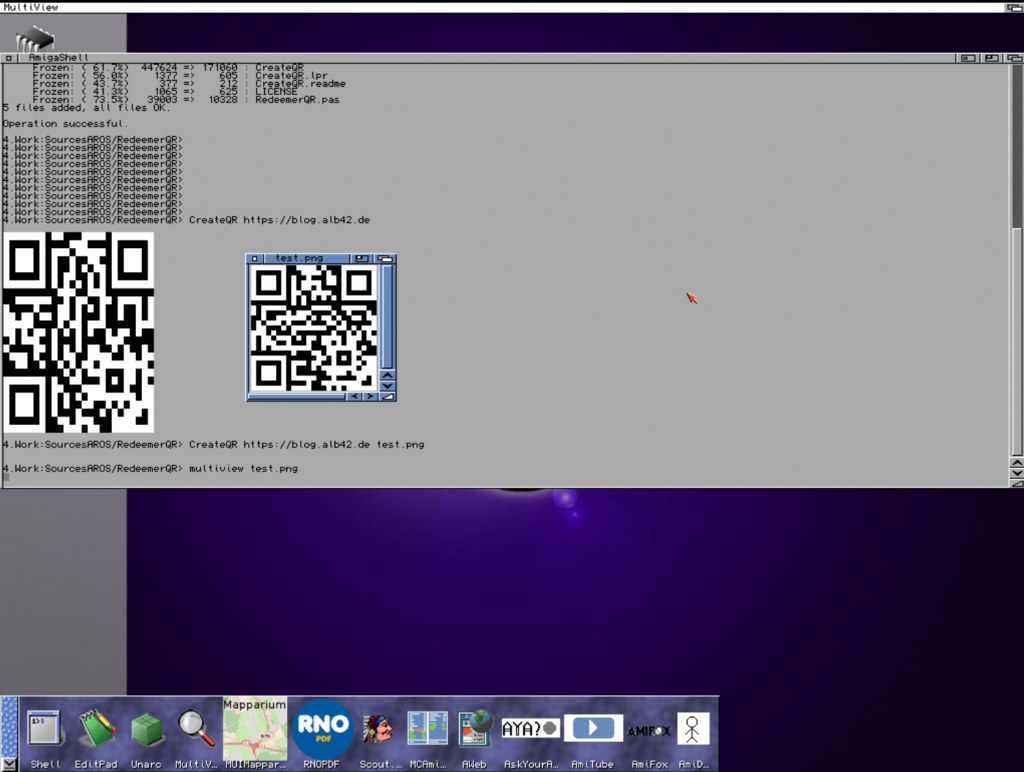Click AmigaShell scroll down arrow
Viewport: 1024px width, 772px height.
1017,474
